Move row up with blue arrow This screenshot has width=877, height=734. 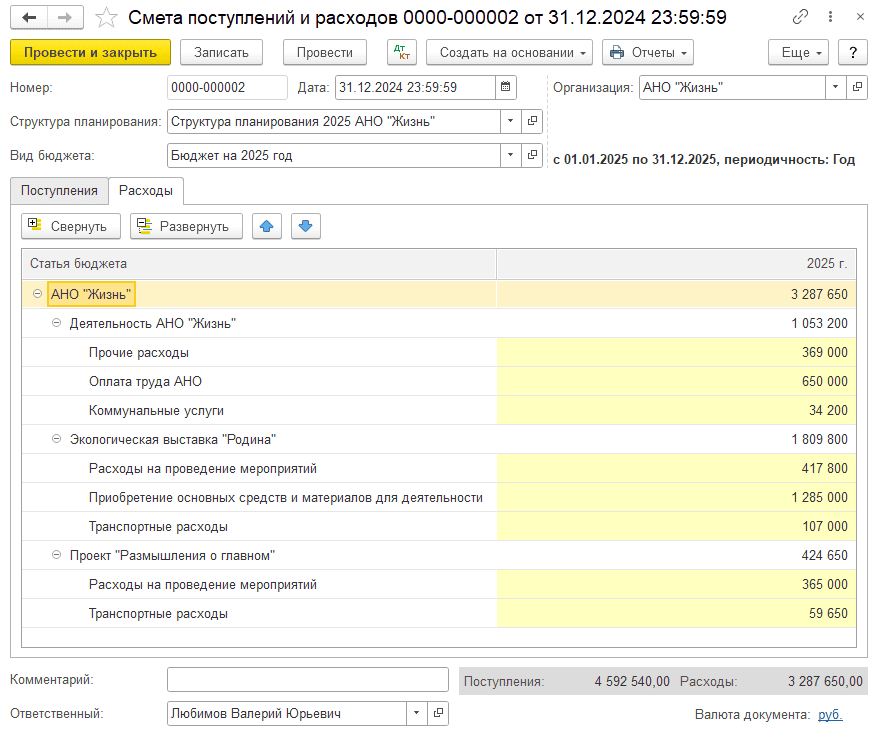(266, 226)
